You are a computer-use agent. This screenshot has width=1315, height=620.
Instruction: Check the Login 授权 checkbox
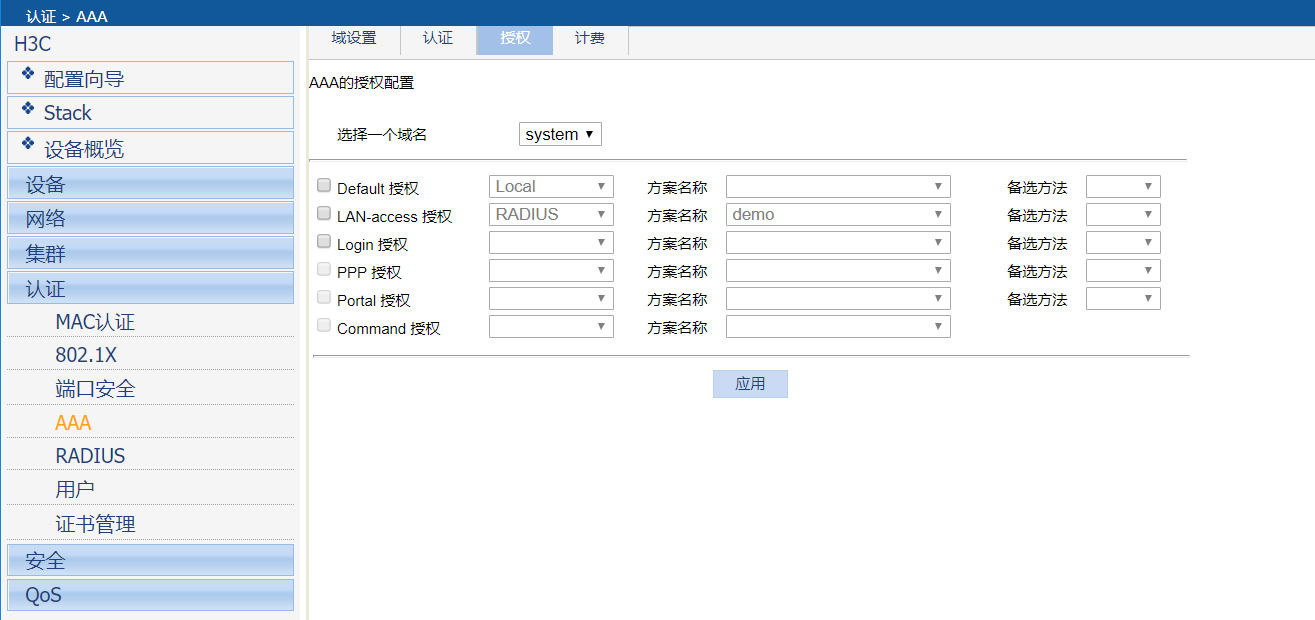click(x=324, y=242)
